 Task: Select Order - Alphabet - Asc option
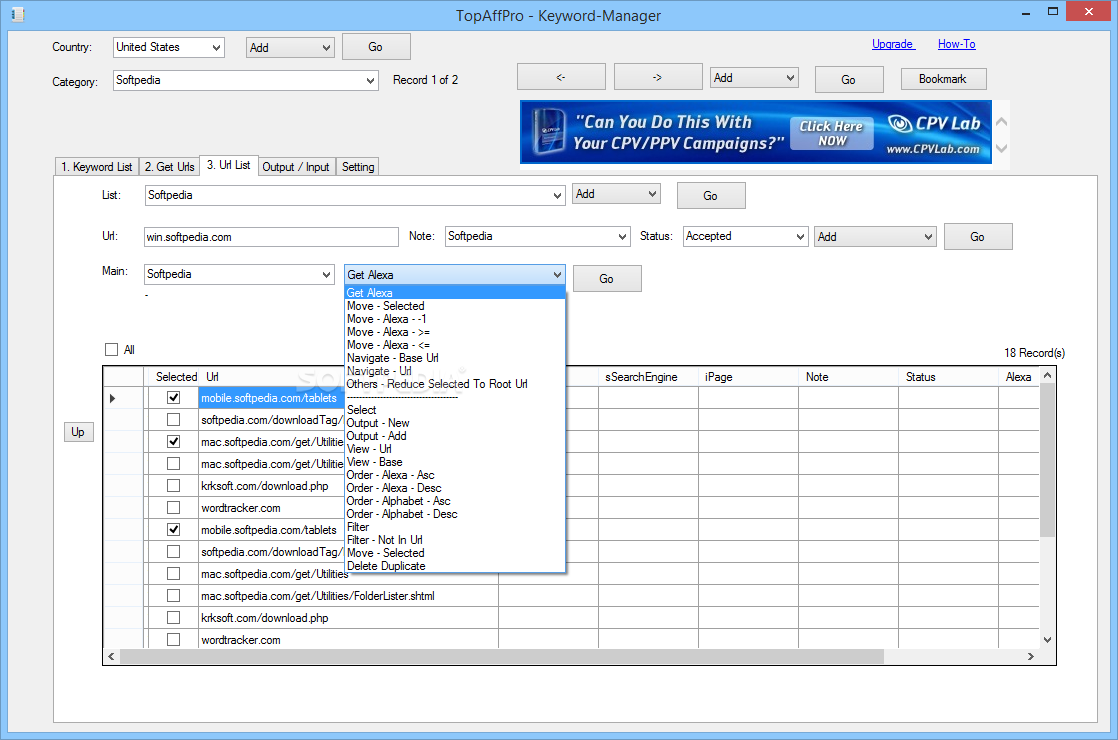(x=455, y=501)
